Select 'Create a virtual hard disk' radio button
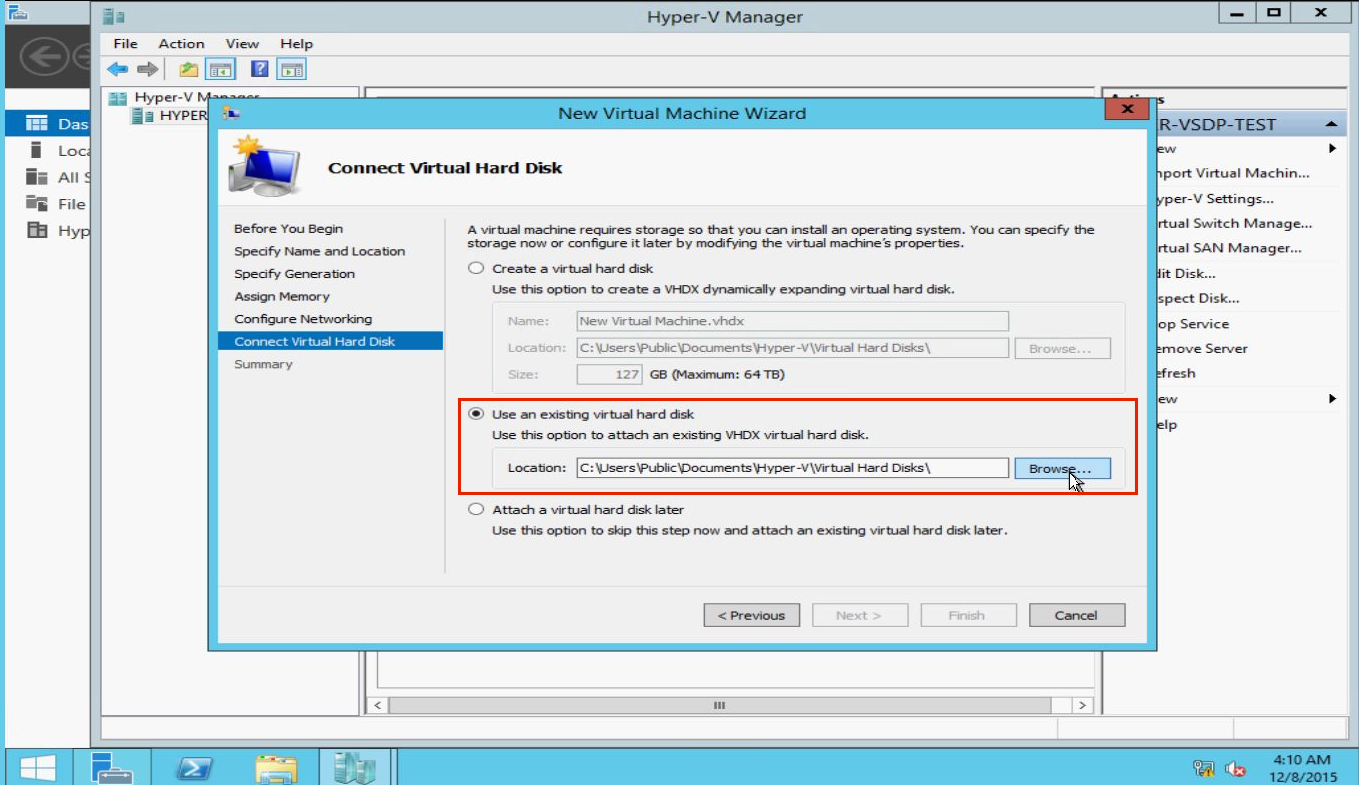This screenshot has height=785, width=1359. point(476,269)
